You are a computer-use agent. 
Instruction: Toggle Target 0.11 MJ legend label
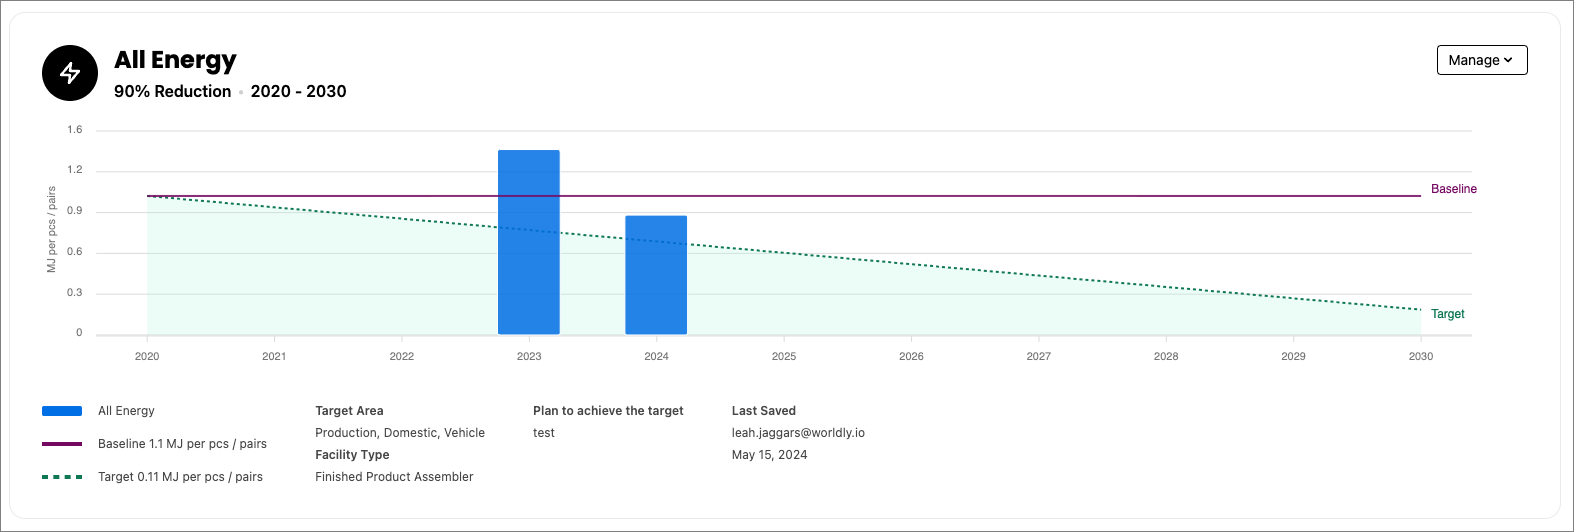180,477
